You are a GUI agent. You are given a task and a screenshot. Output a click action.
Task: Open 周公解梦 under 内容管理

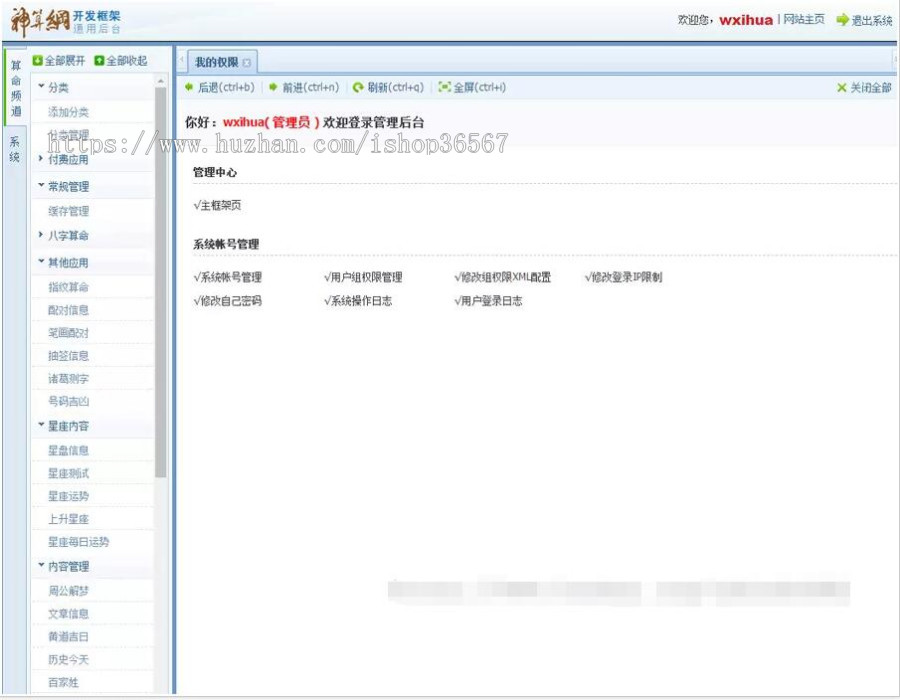click(x=68, y=591)
